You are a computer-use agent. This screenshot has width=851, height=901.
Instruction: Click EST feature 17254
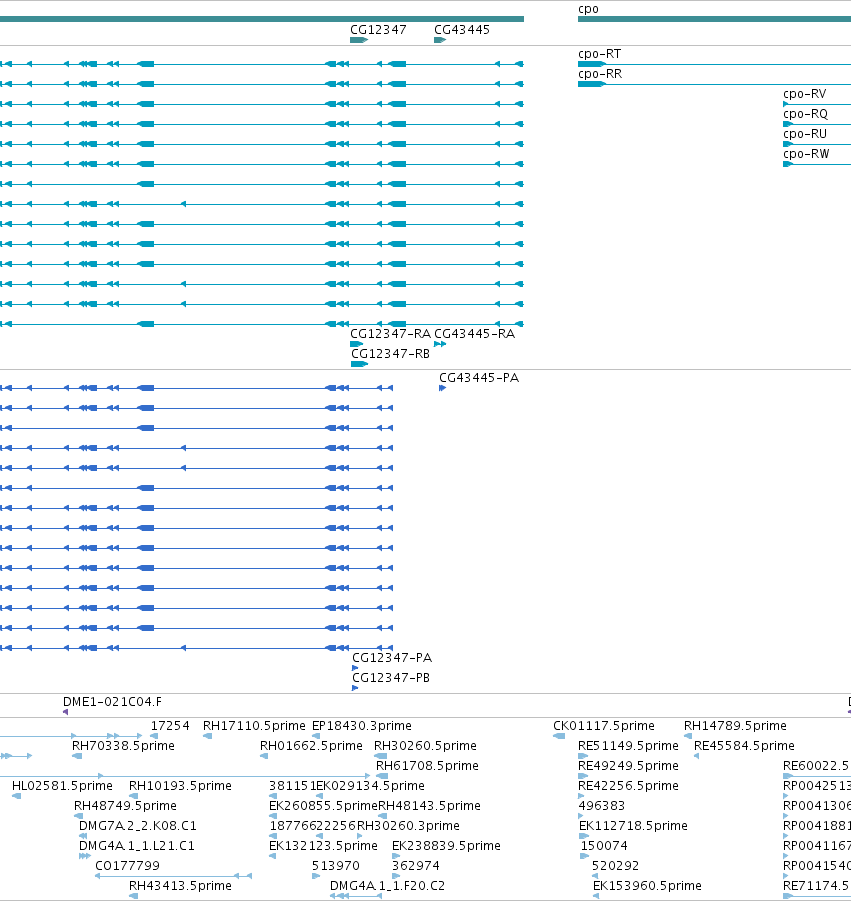pos(170,726)
